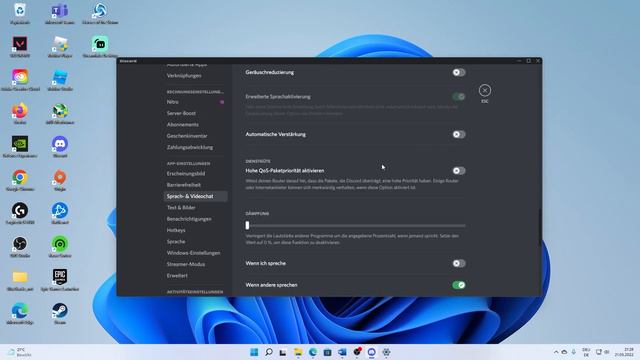Image resolution: width=640 pixels, height=360 pixels.
Task: Toggle Geräuschreduzierung switch
Action: (459, 72)
